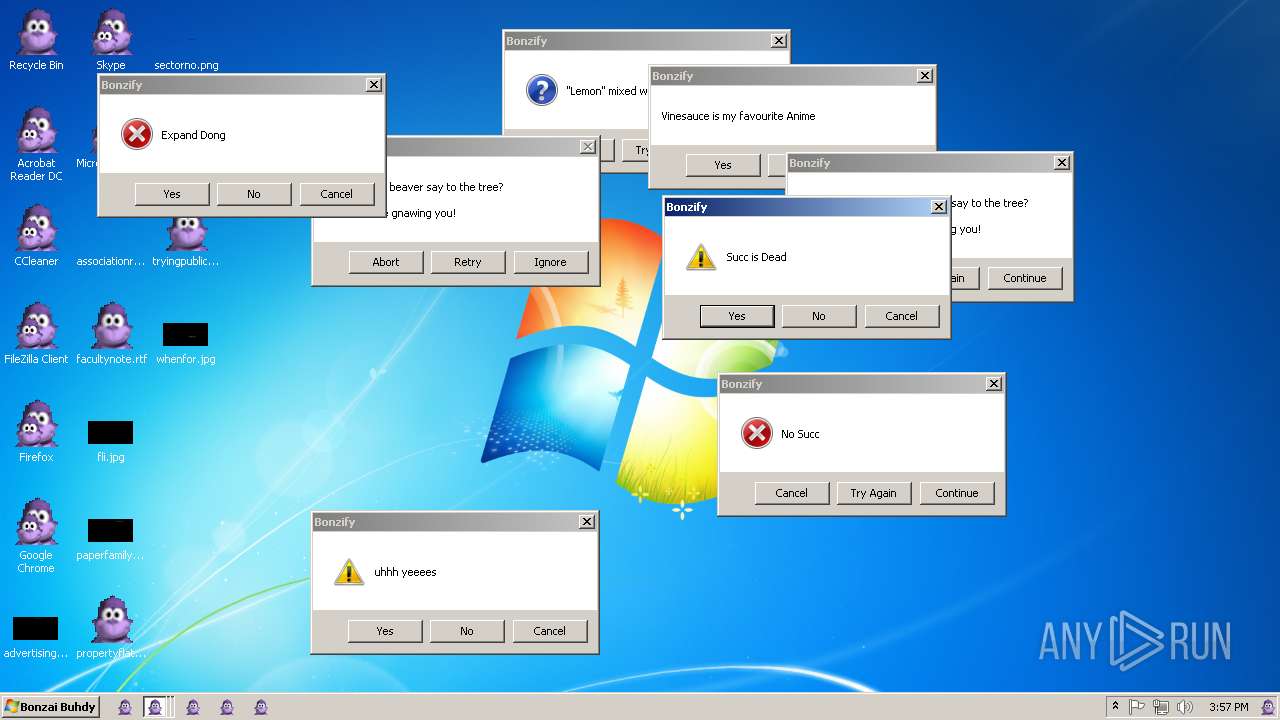Open the 3:57 PM taskbar clock

(x=1228, y=707)
